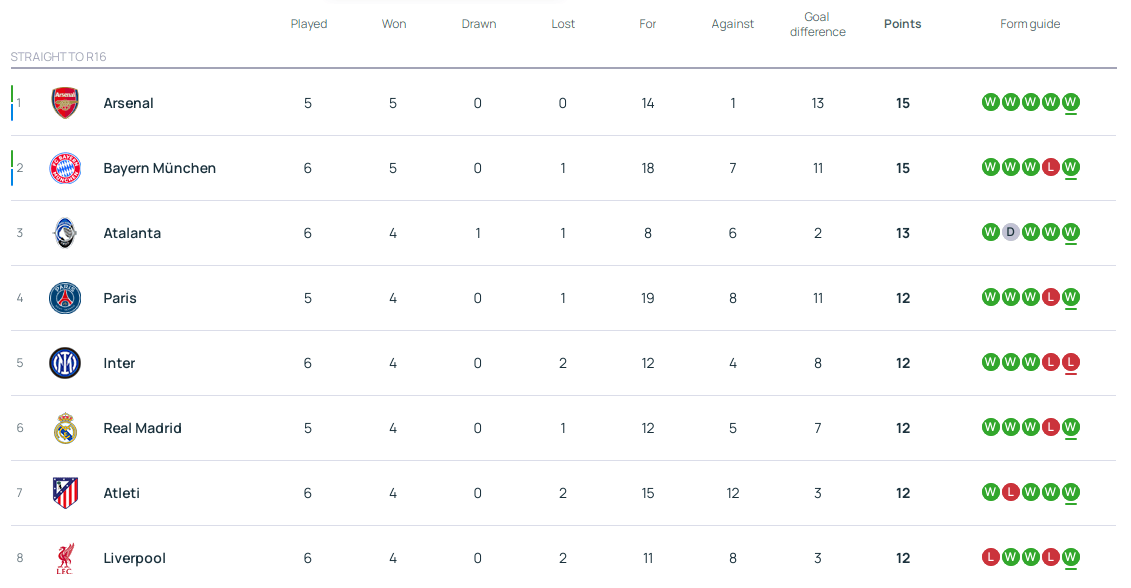Image resolution: width=1131 pixels, height=588 pixels.
Task: Click the Won column header
Action: pos(394,24)
